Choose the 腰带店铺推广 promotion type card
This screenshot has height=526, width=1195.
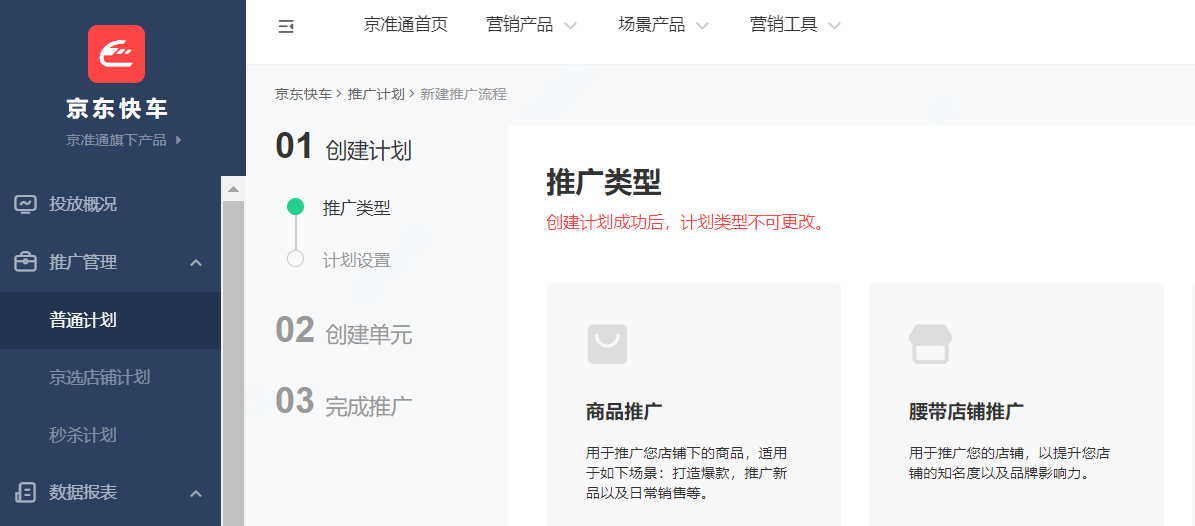pyautogui.click(x=1017, y=405)
